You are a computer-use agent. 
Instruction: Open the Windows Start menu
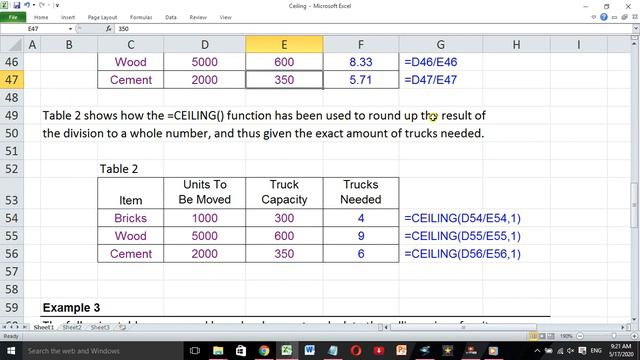(11, 351)
